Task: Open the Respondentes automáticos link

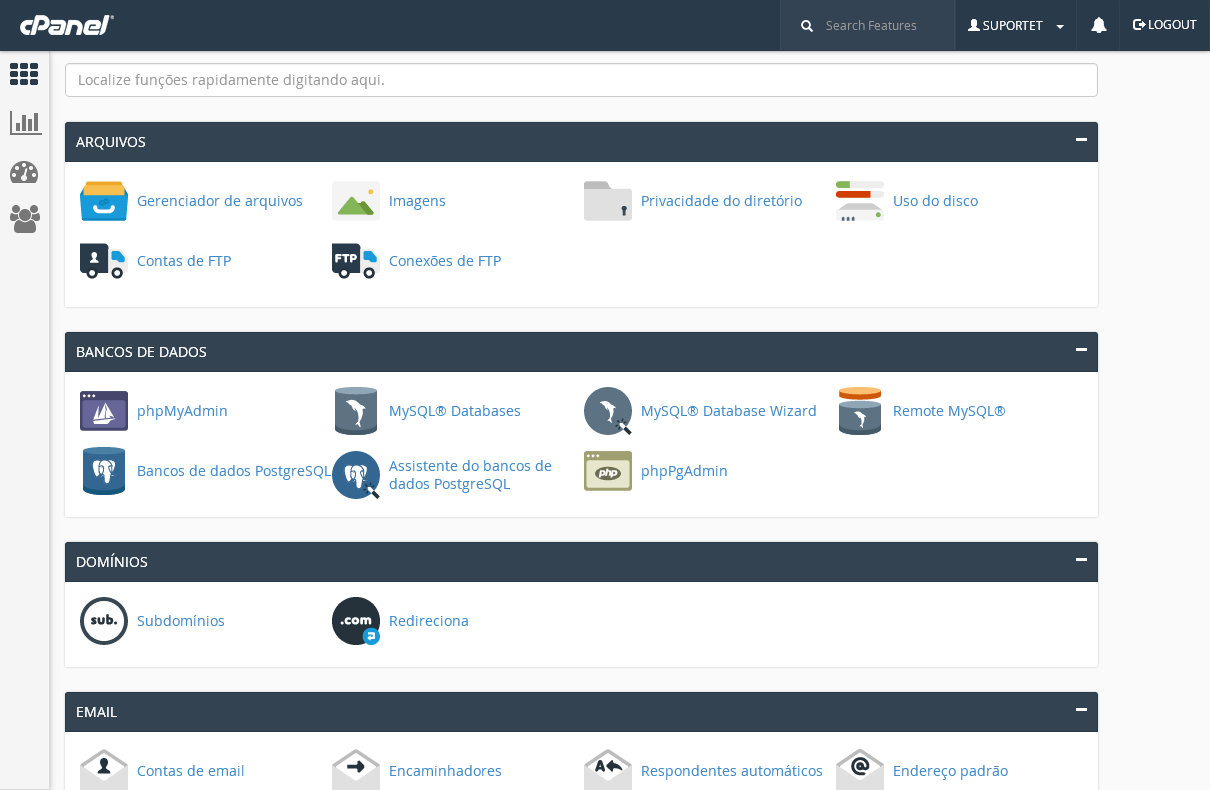Action: 732,771
